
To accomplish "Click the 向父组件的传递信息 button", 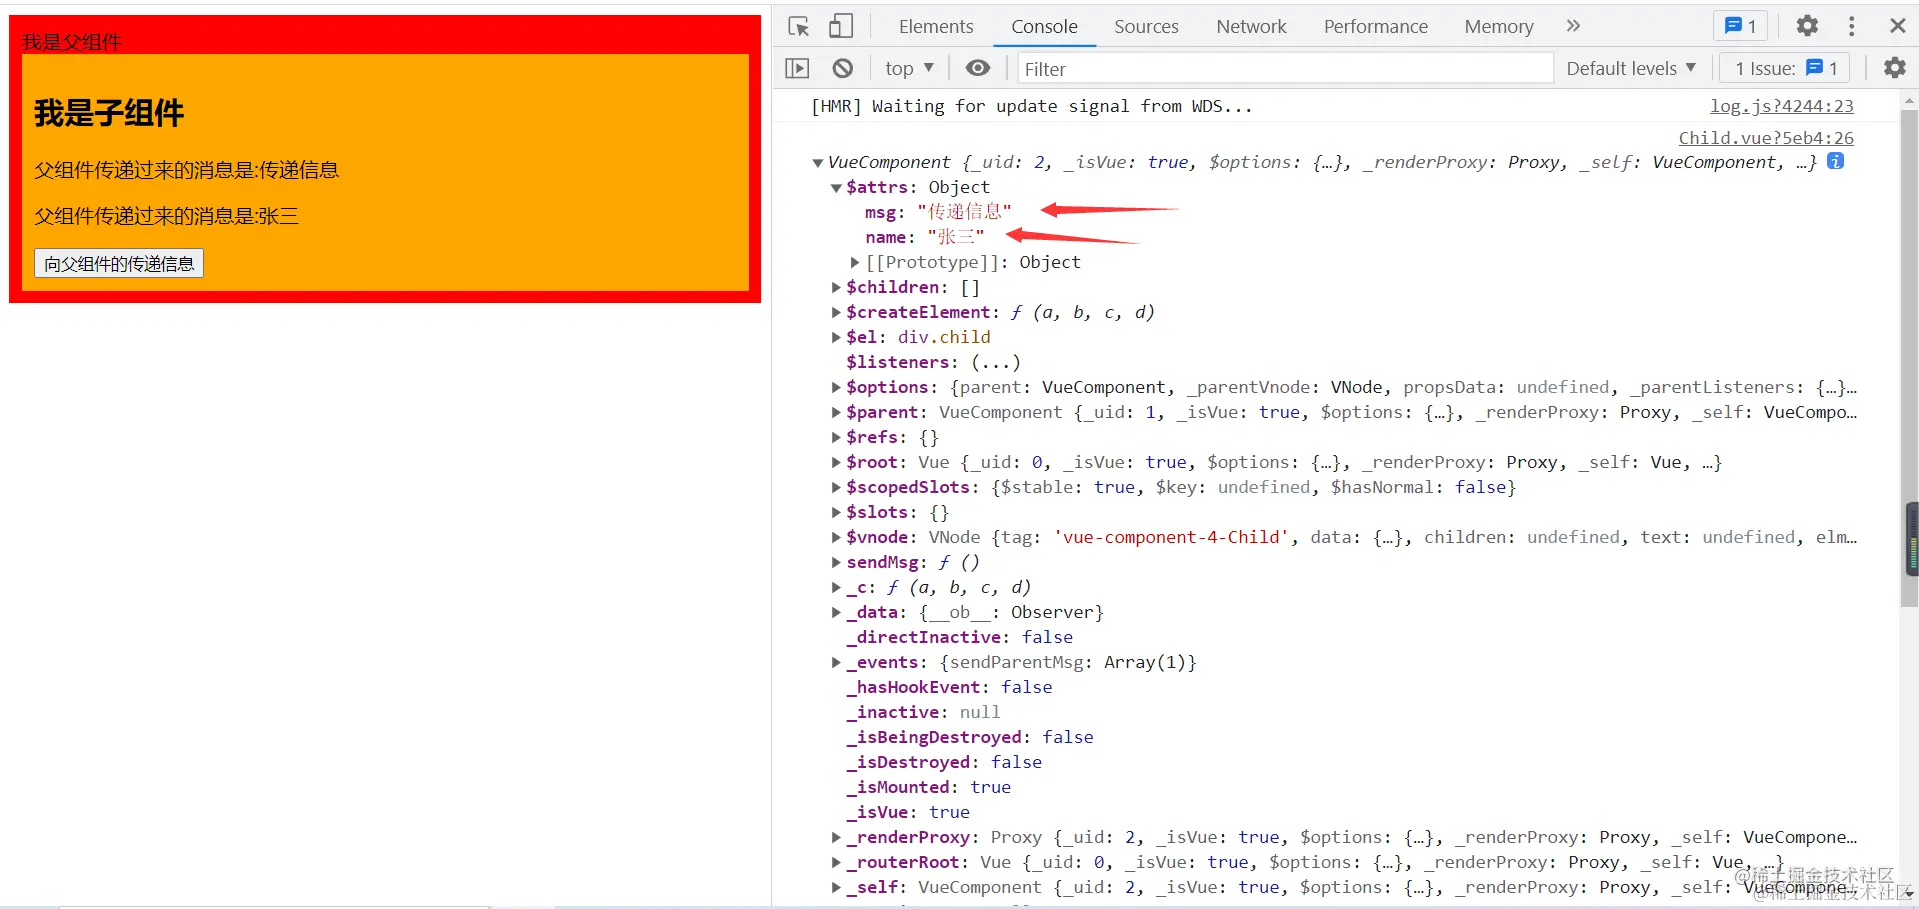I will [118, 262].
